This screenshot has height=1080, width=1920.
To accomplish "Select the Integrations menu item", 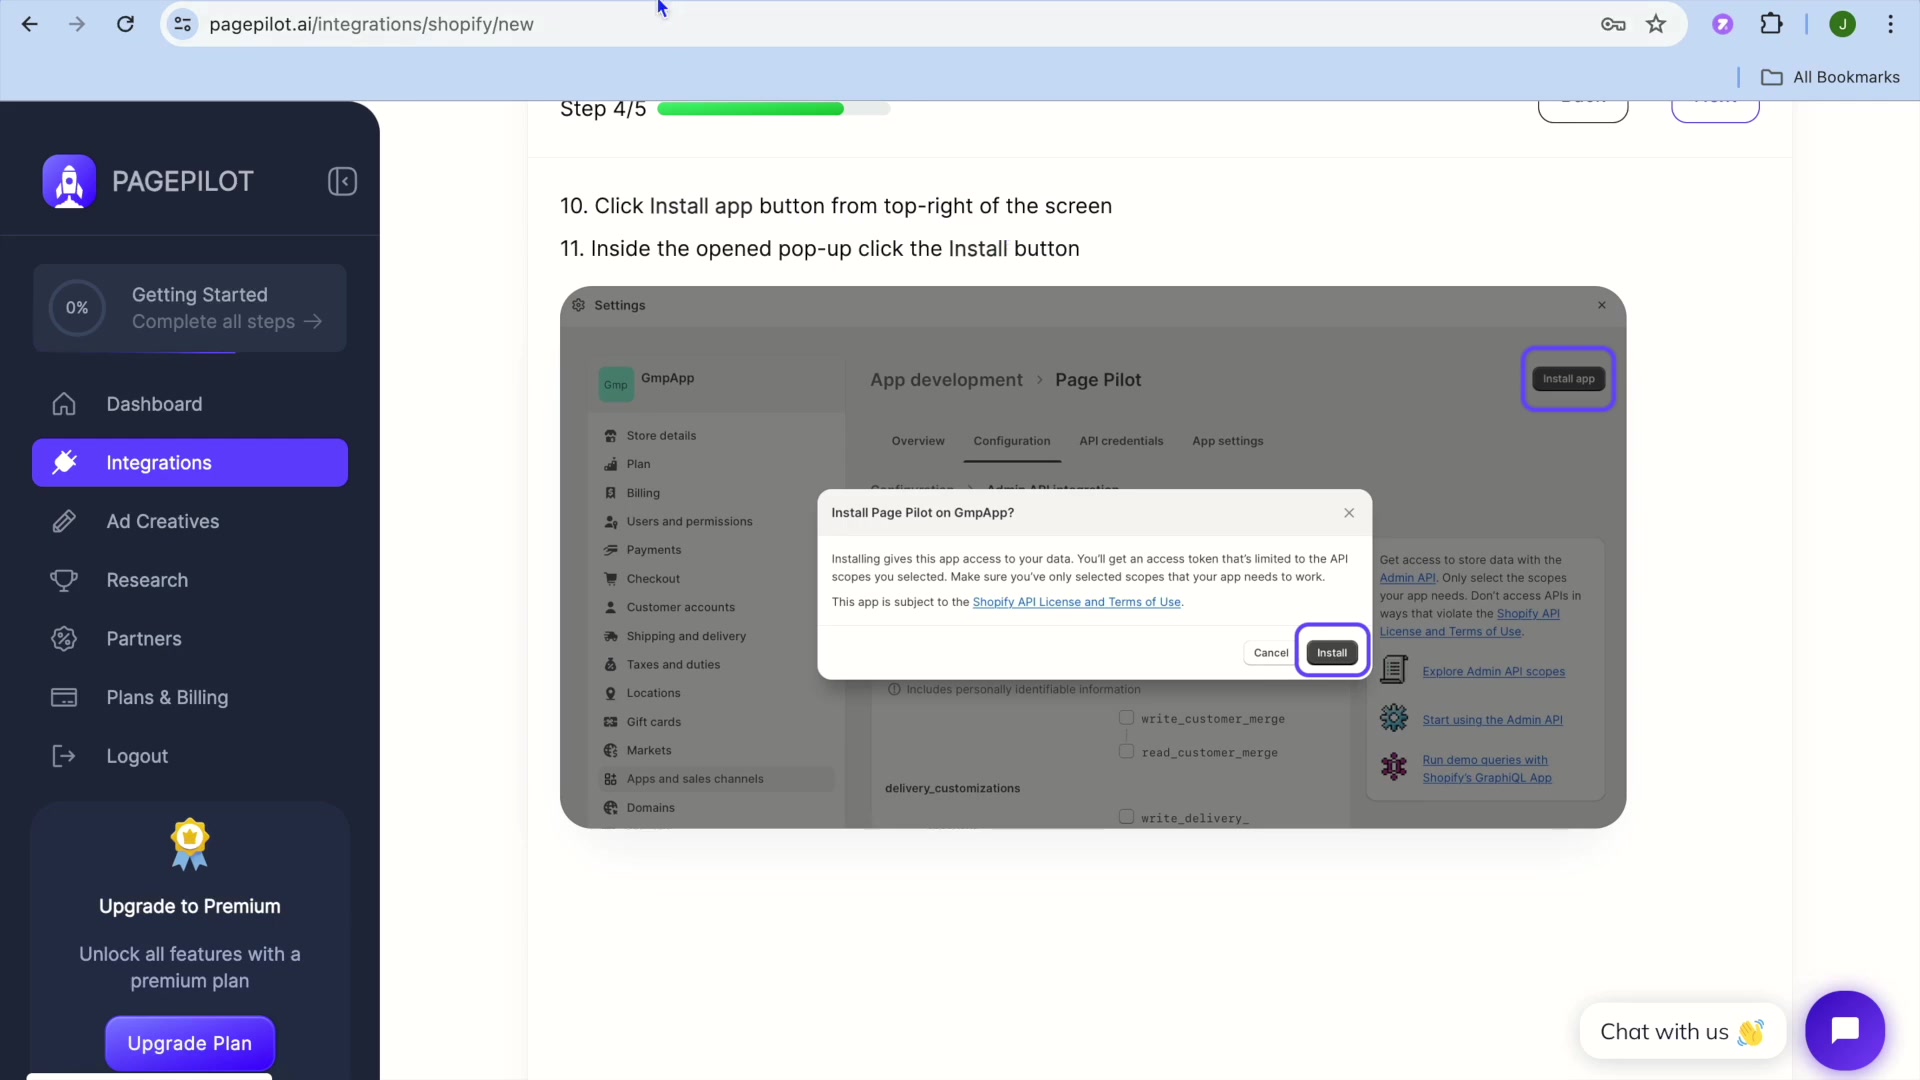I will 190,463.
